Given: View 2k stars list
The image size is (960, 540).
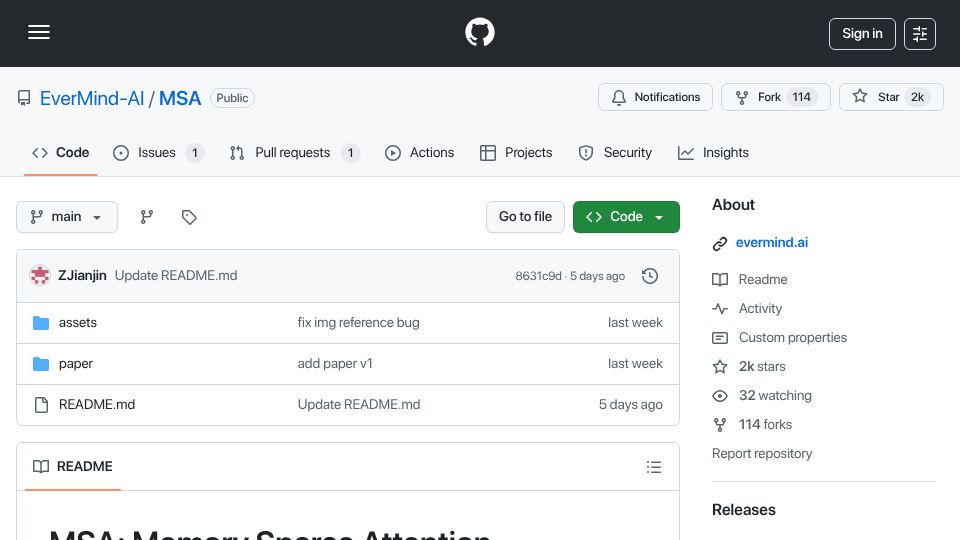Looking at the screenshot, I should click(x=762, y=367).
